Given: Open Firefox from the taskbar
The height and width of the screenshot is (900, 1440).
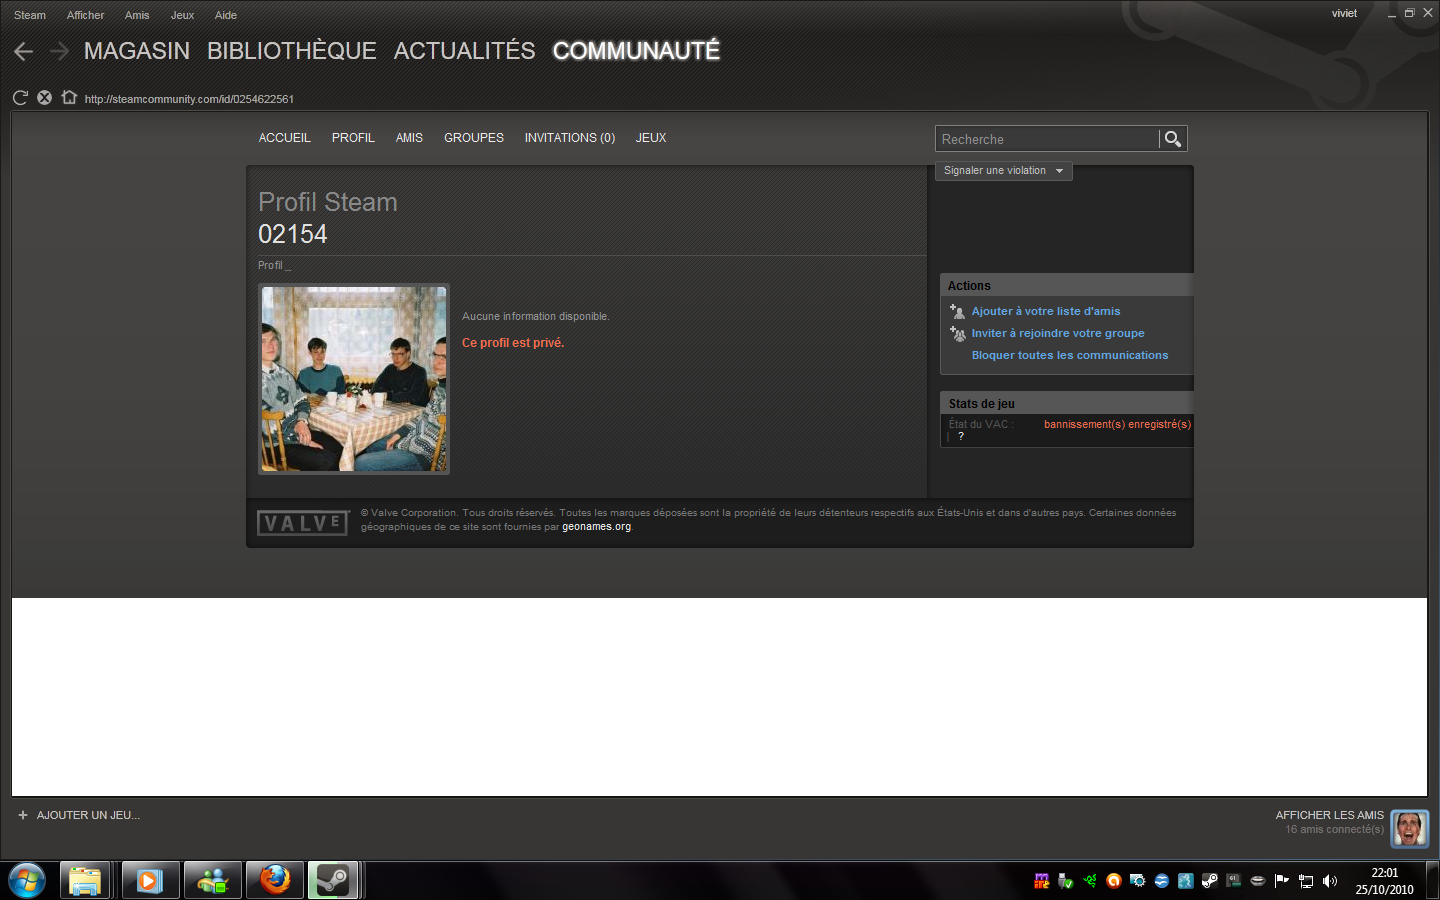Looking at the screenshot, I should click(x=274, y=880).
